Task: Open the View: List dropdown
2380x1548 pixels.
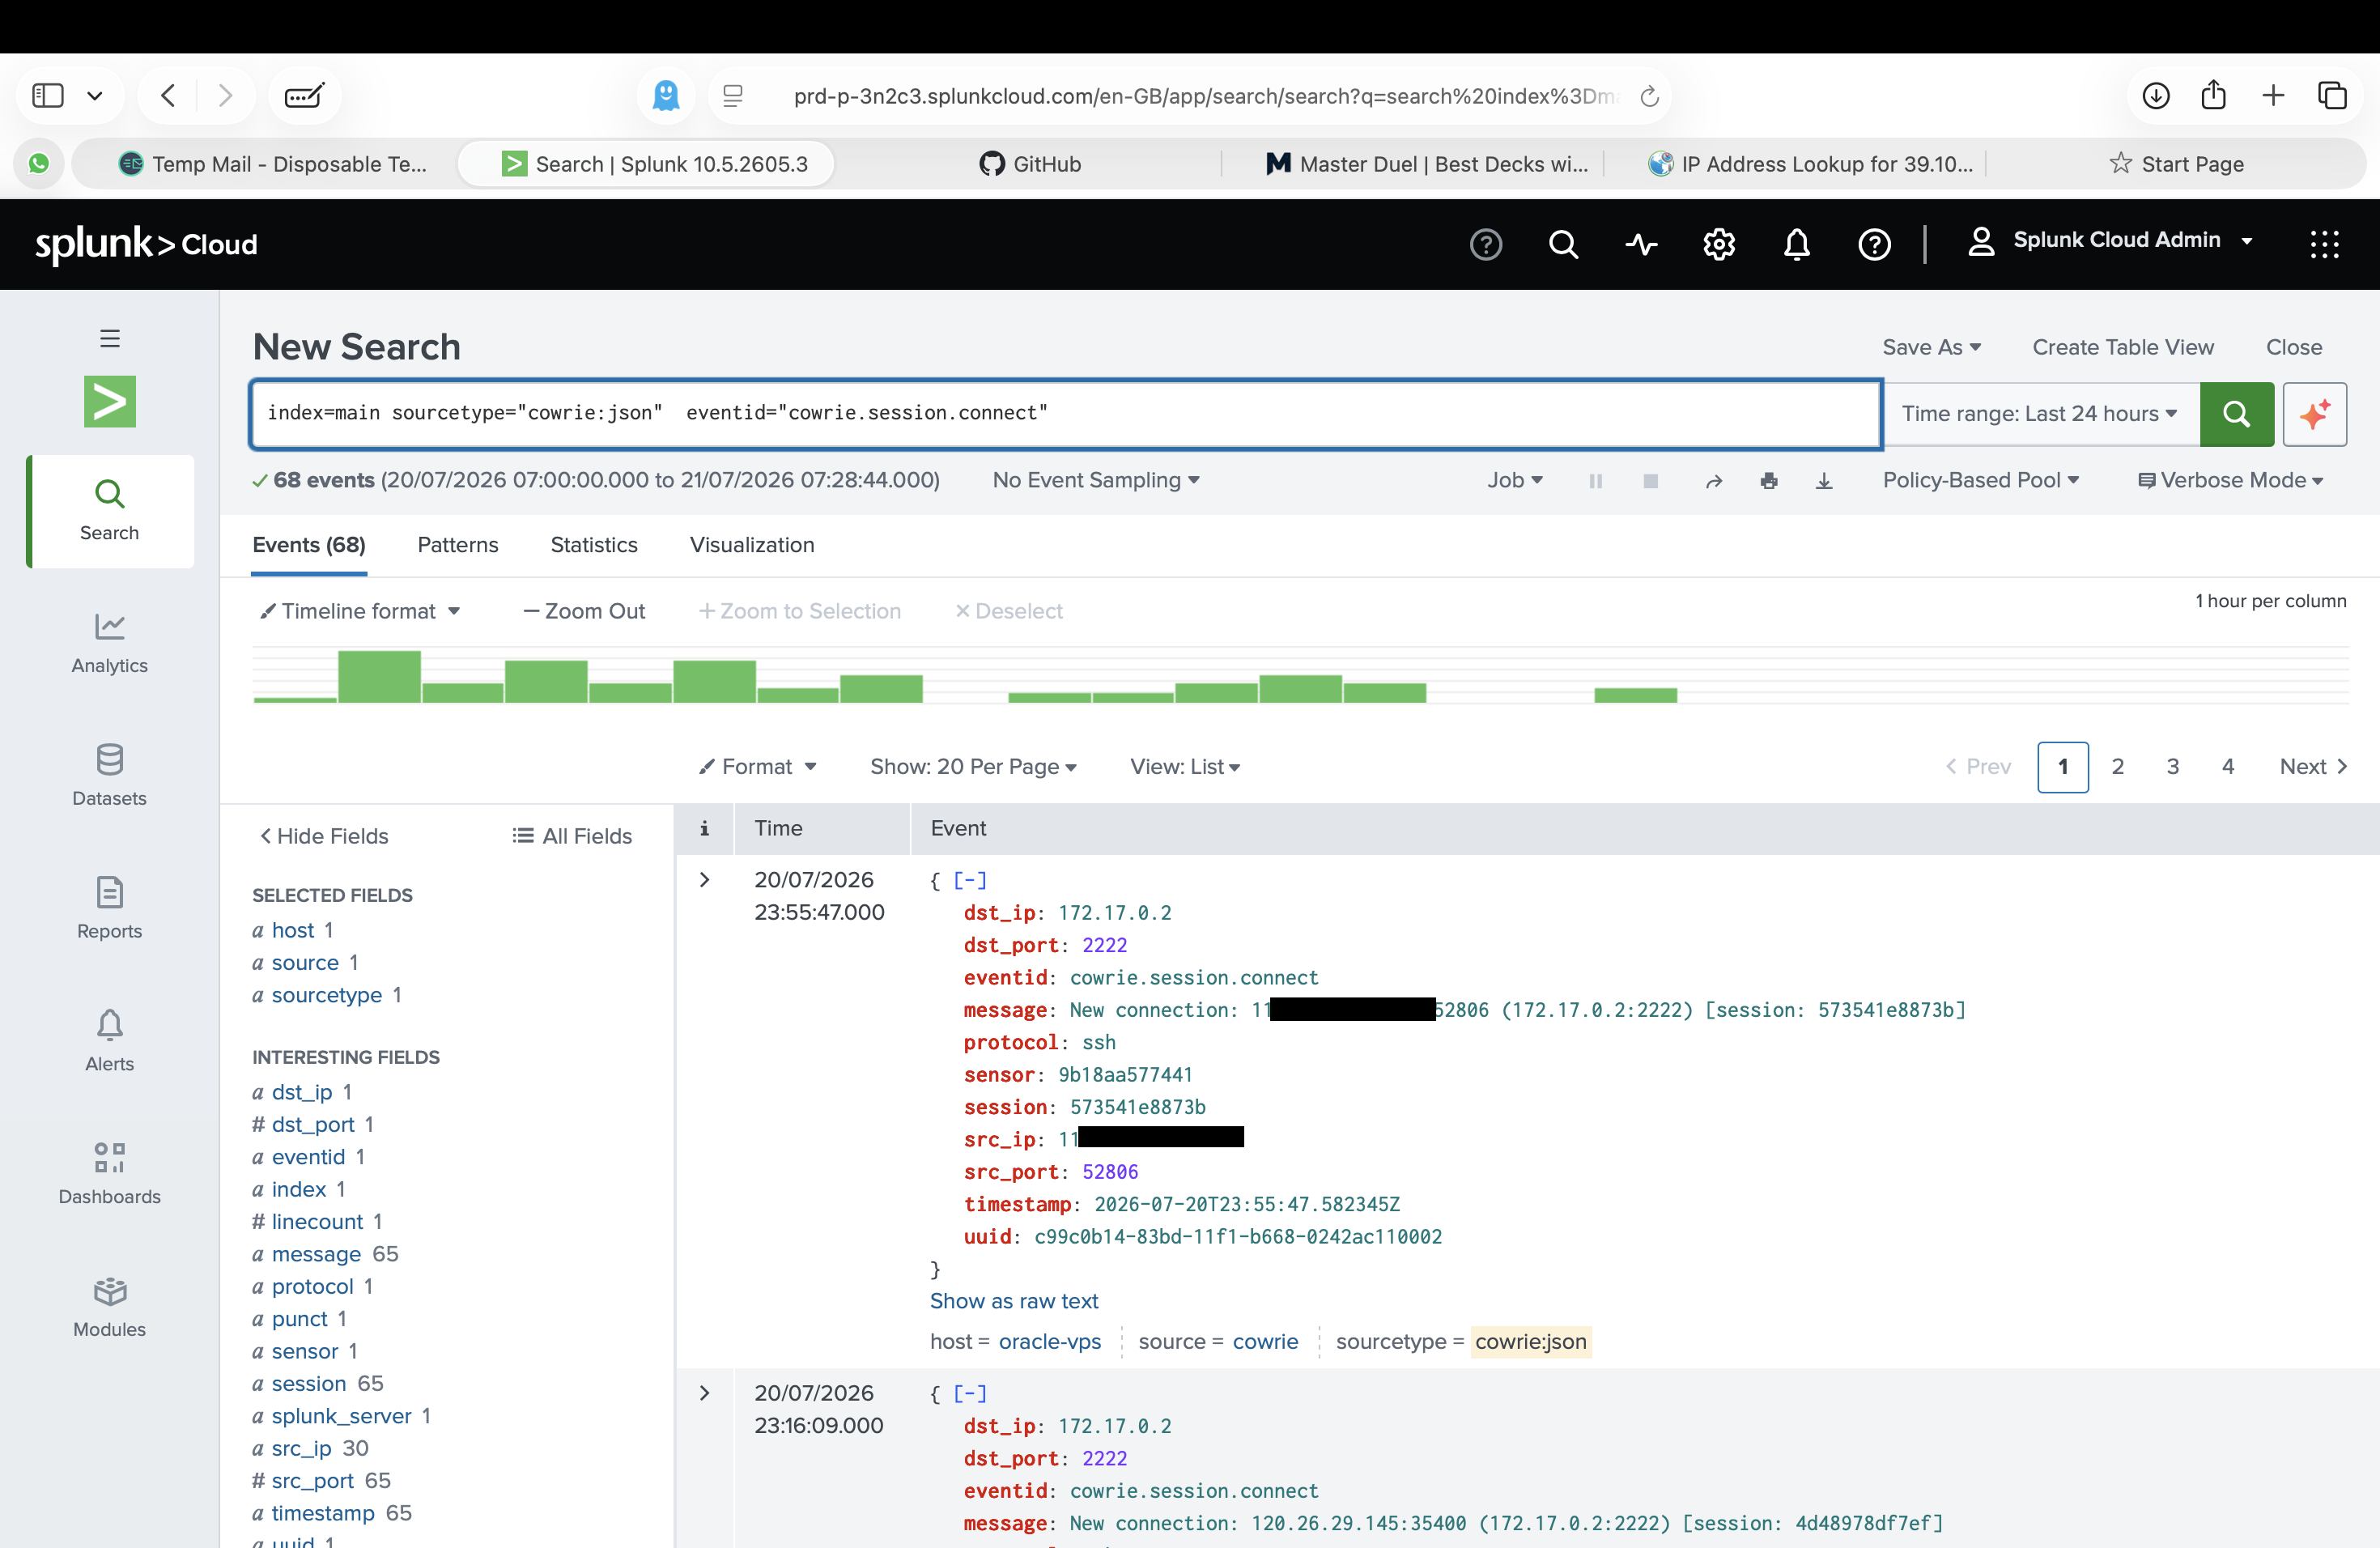Action: pos(1185,767)
